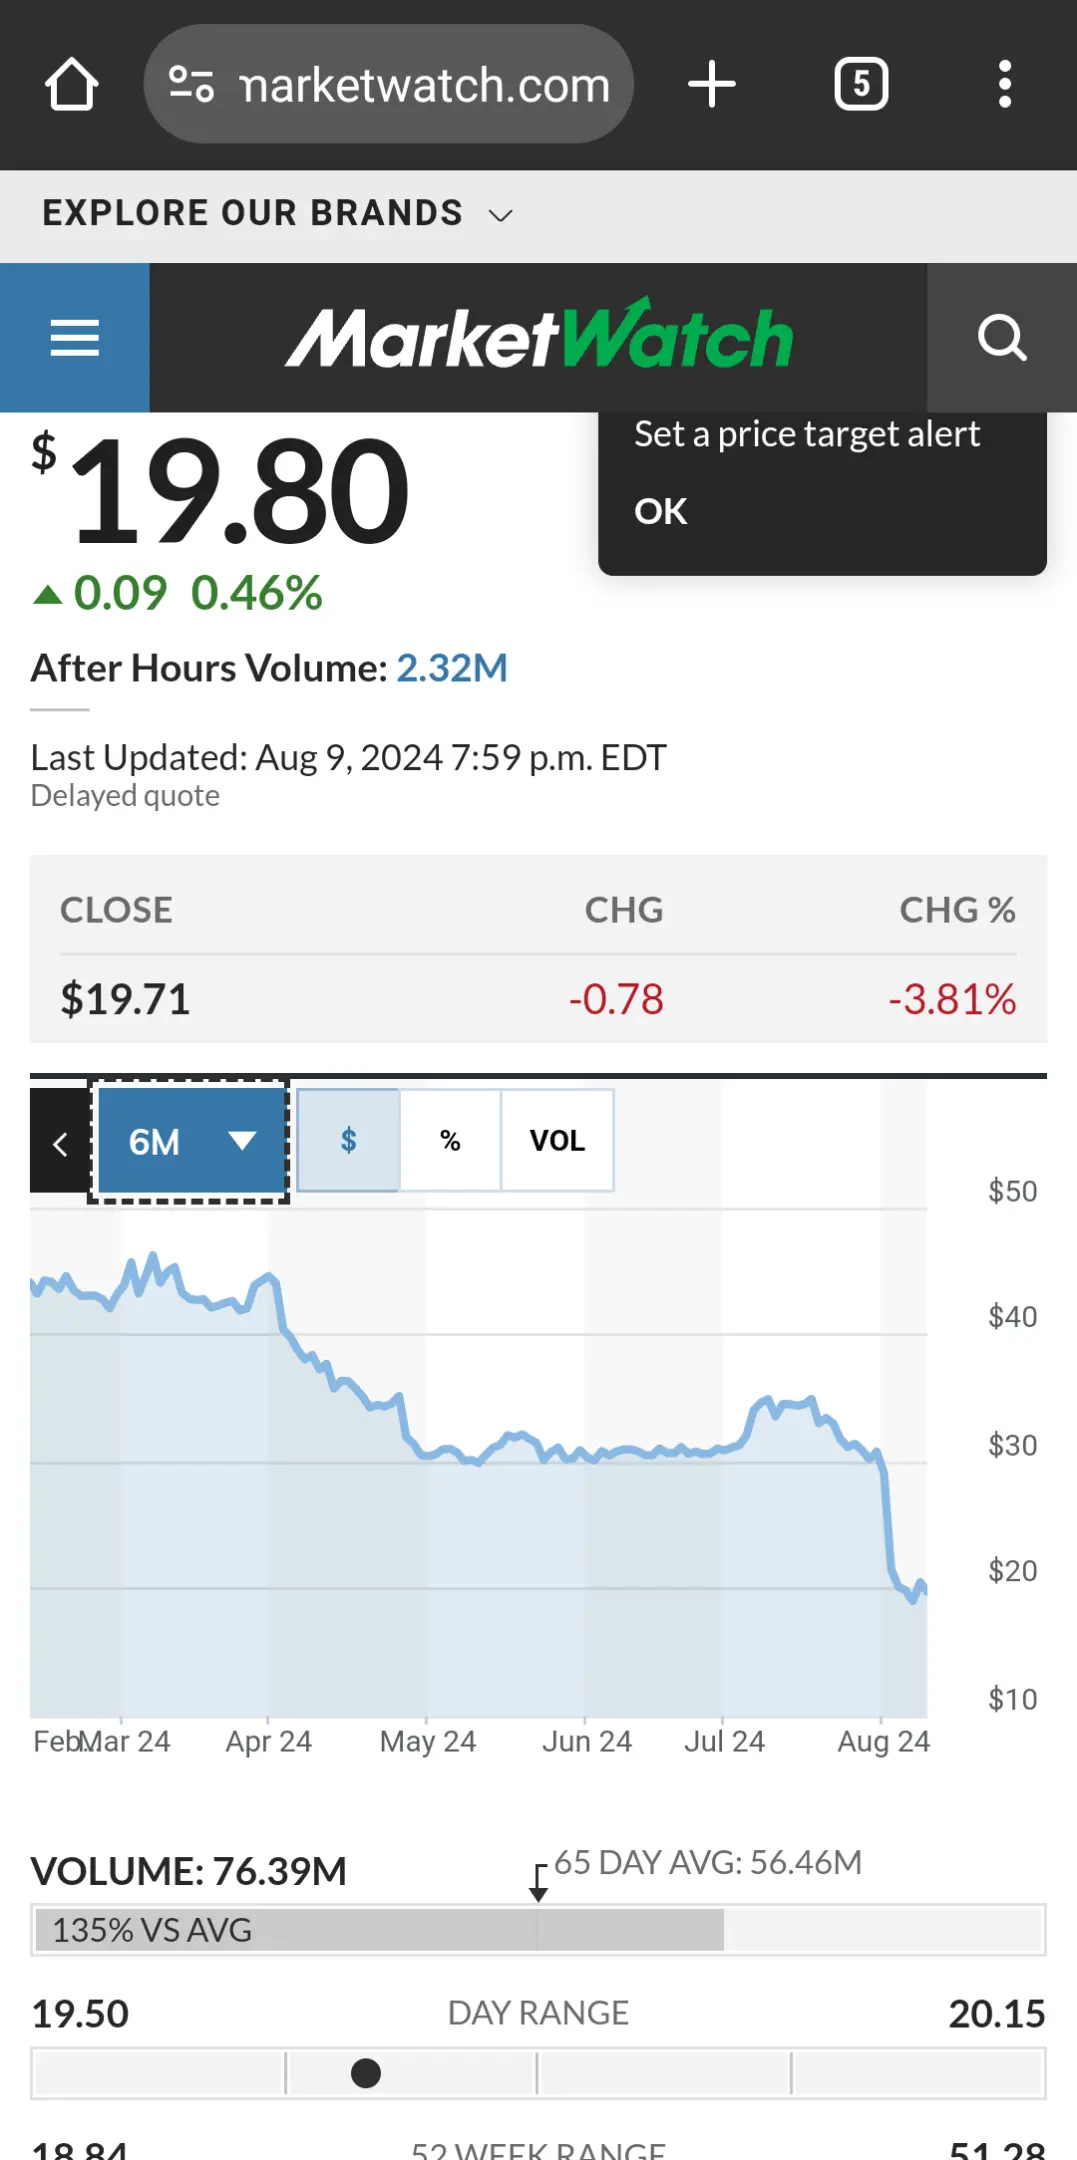The image size is (1077, 2160).
Task: Open a new tab with plus icon
Action: pos(712,84)
